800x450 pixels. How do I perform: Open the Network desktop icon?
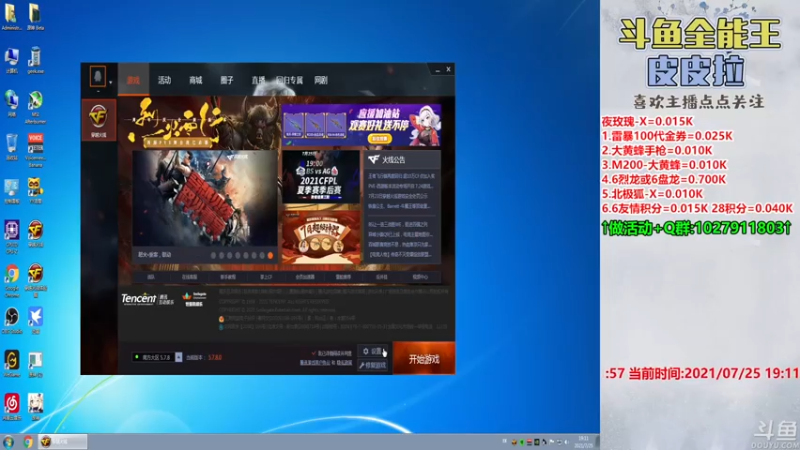click(11, 103)
